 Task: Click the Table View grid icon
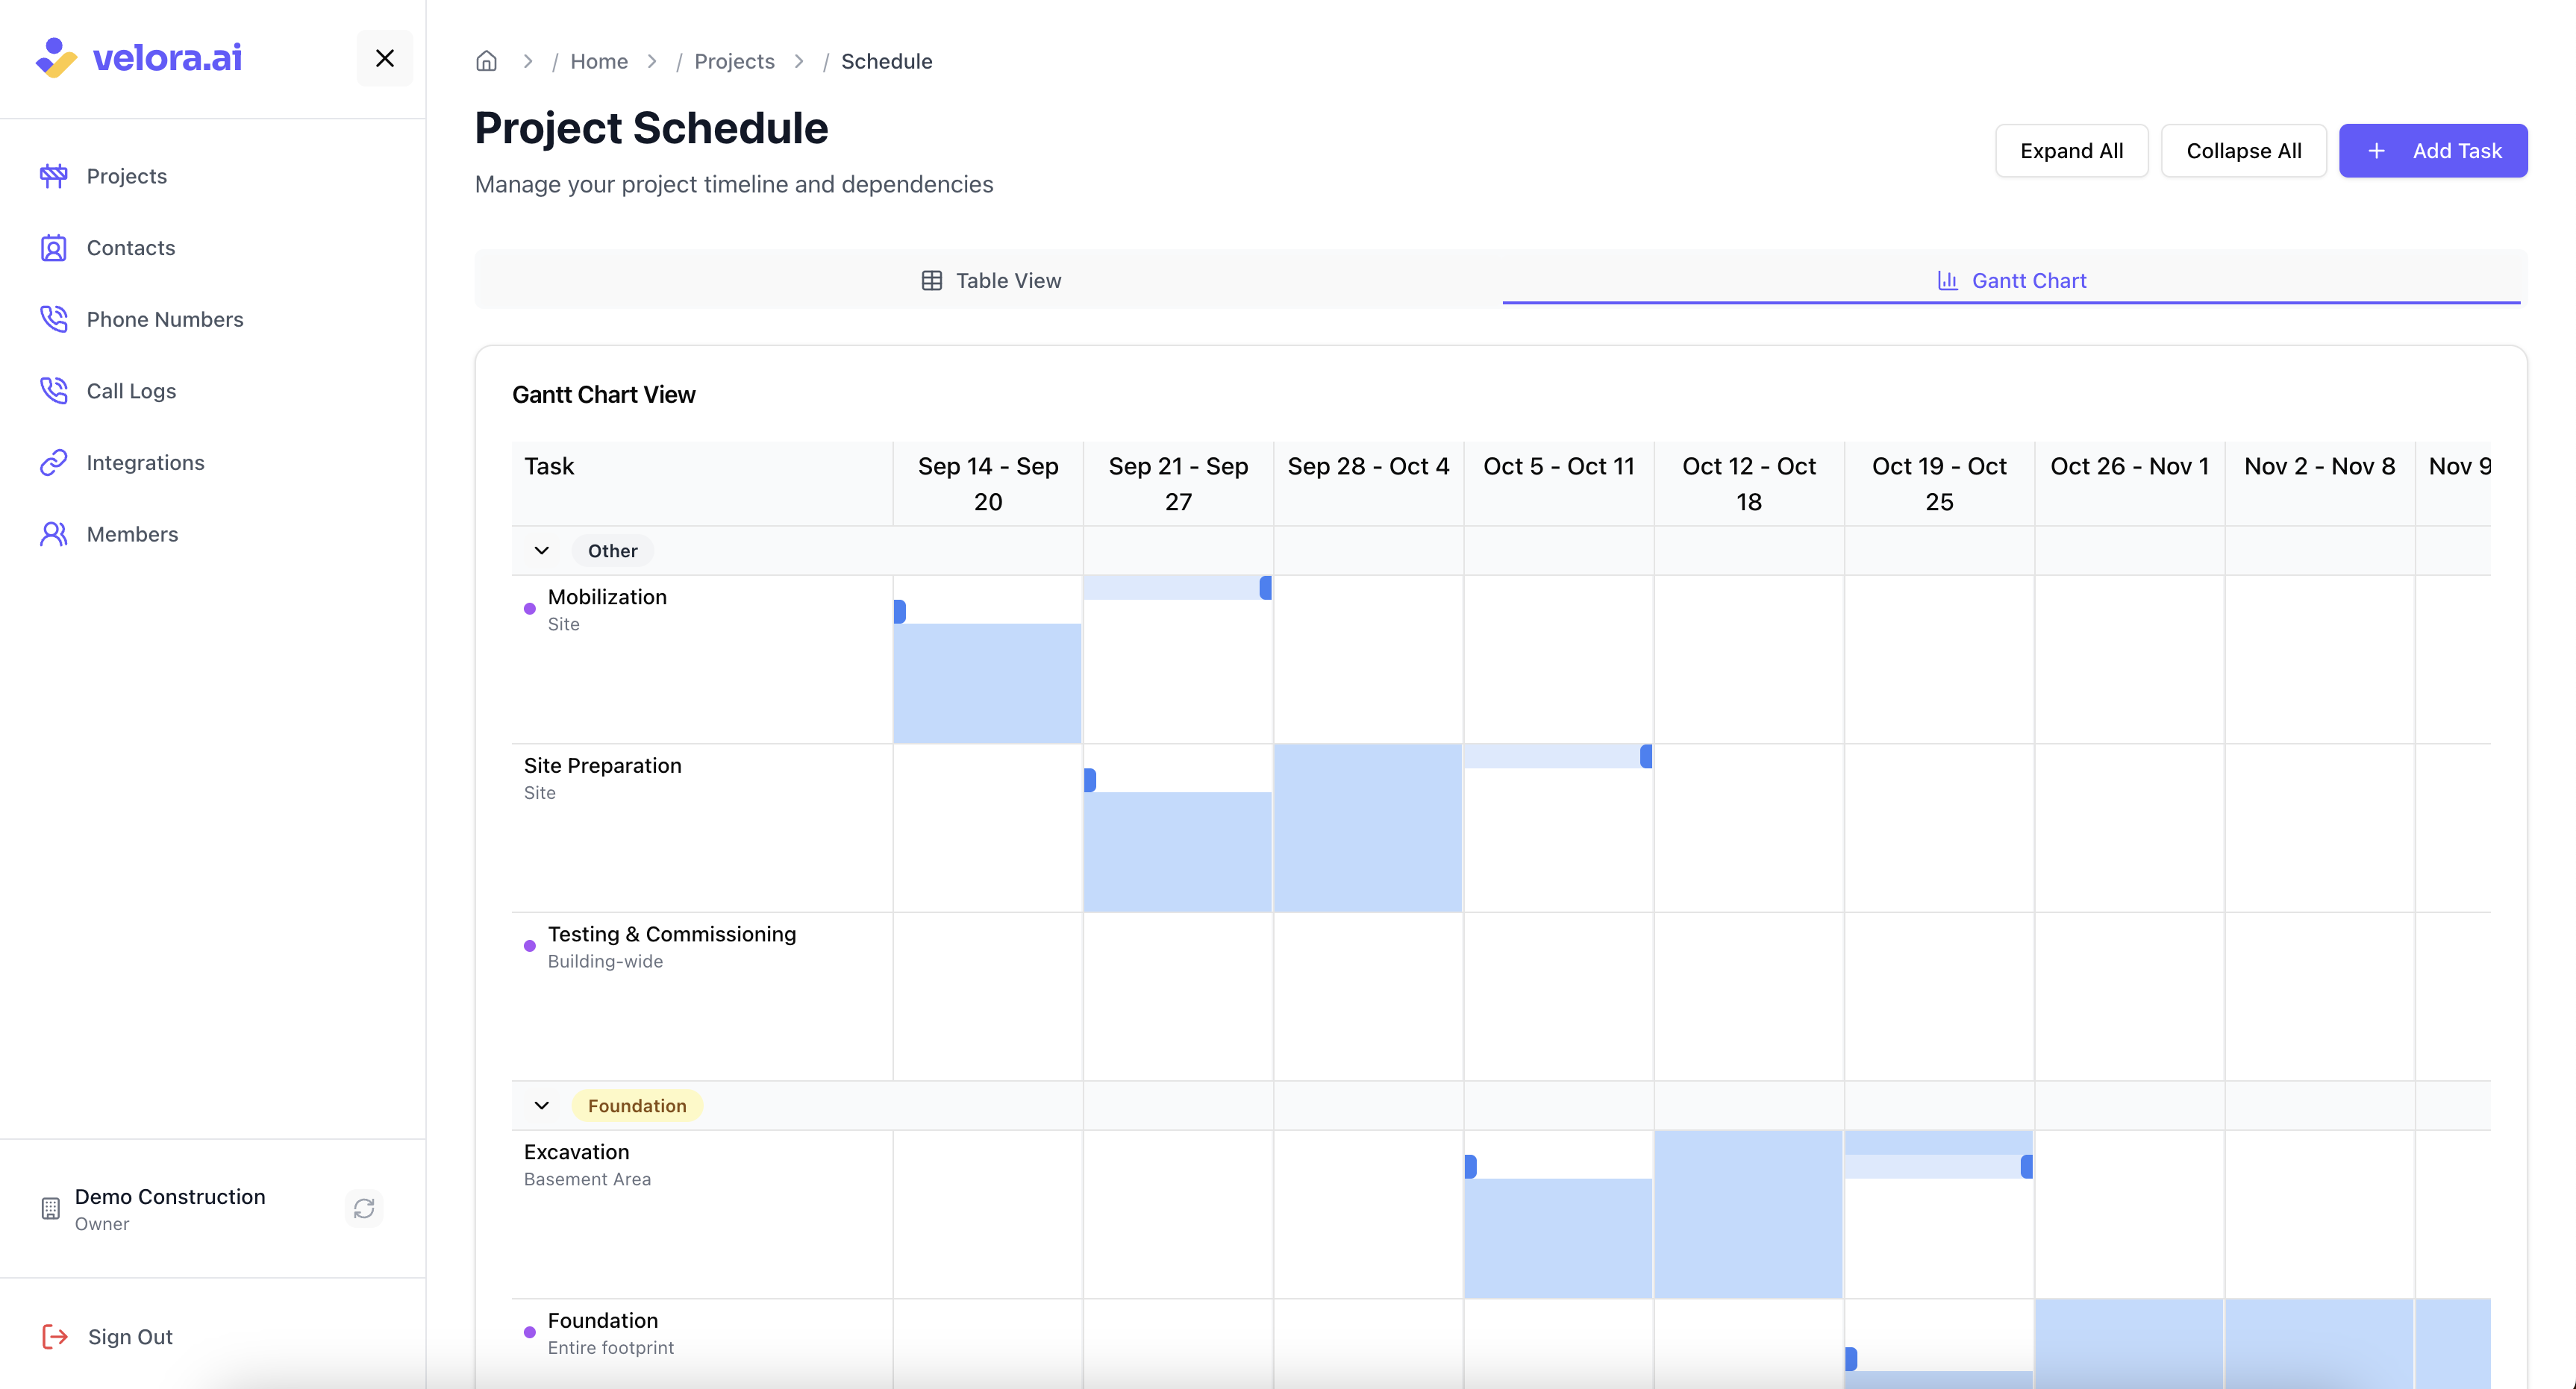[931, 281]
